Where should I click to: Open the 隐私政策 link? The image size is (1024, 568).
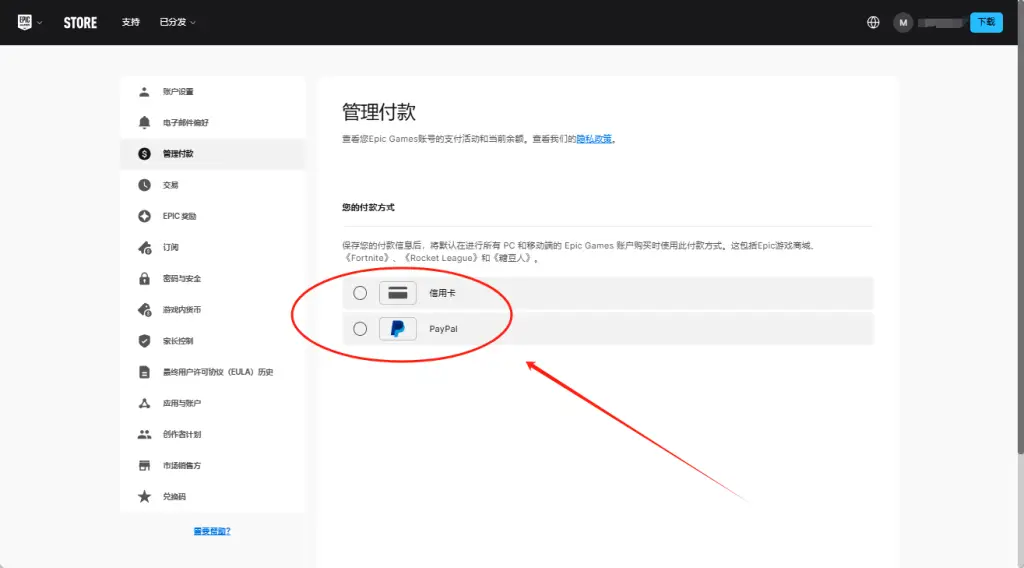595,139
